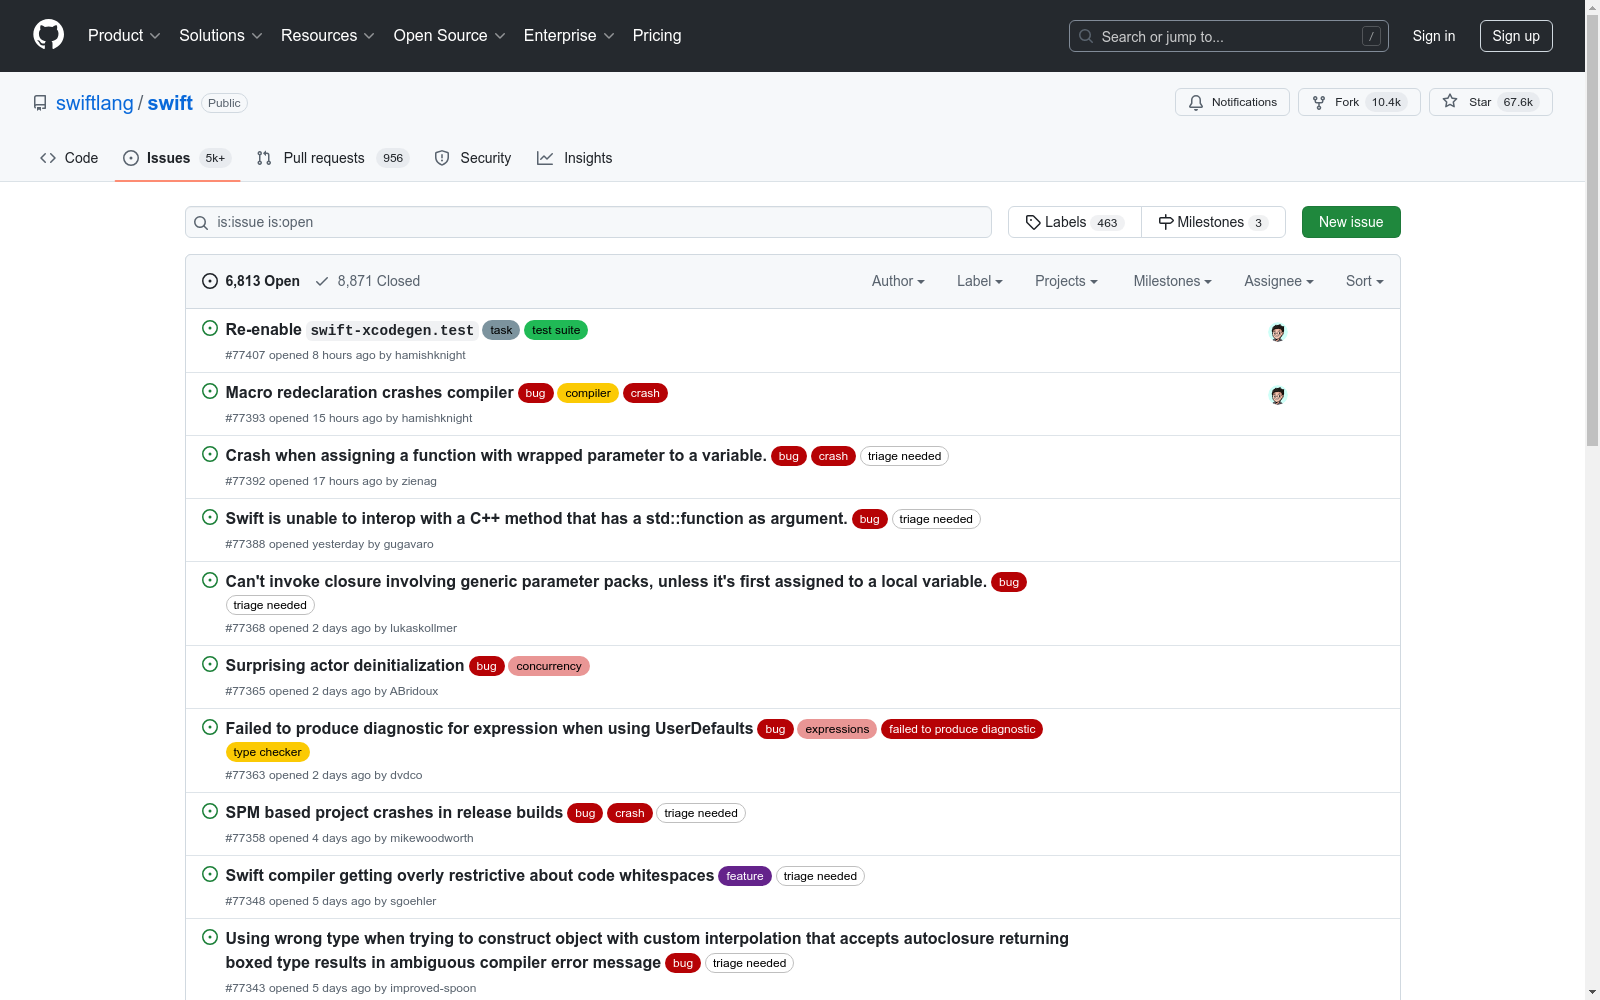The width and height of the screenshot is (1600, 1000).
Task: Open the Label filter dropdown
Action: click(x=980, y=281)
